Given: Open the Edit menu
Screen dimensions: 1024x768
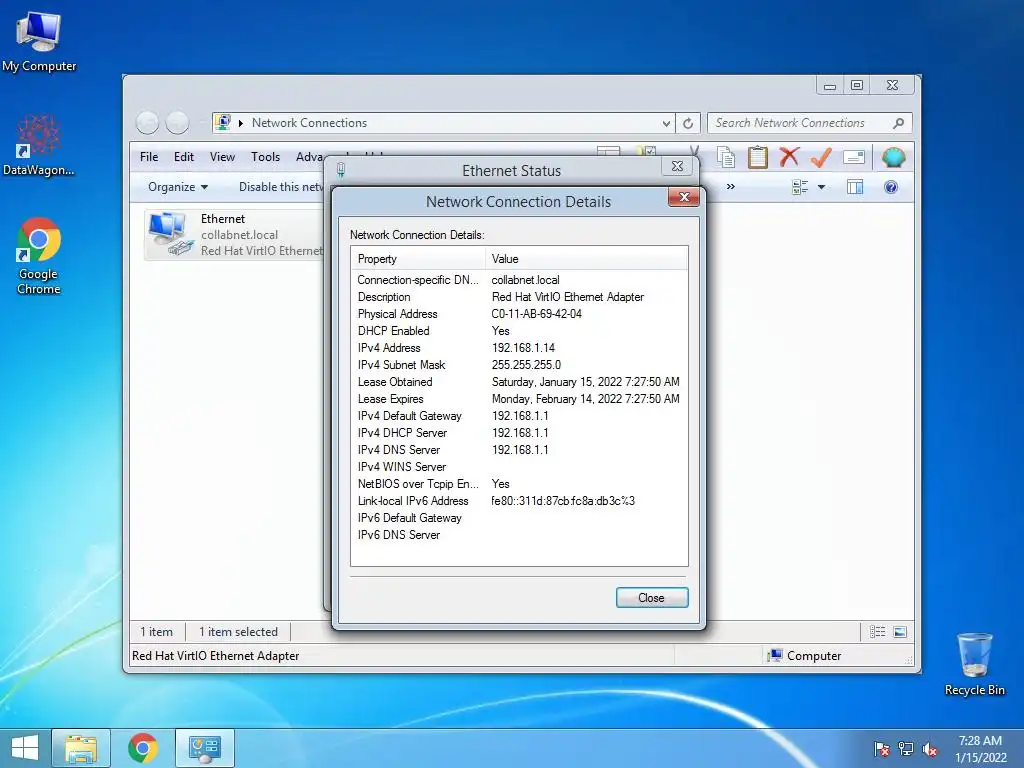Looking at the screenshot, I should click(184, 157).
